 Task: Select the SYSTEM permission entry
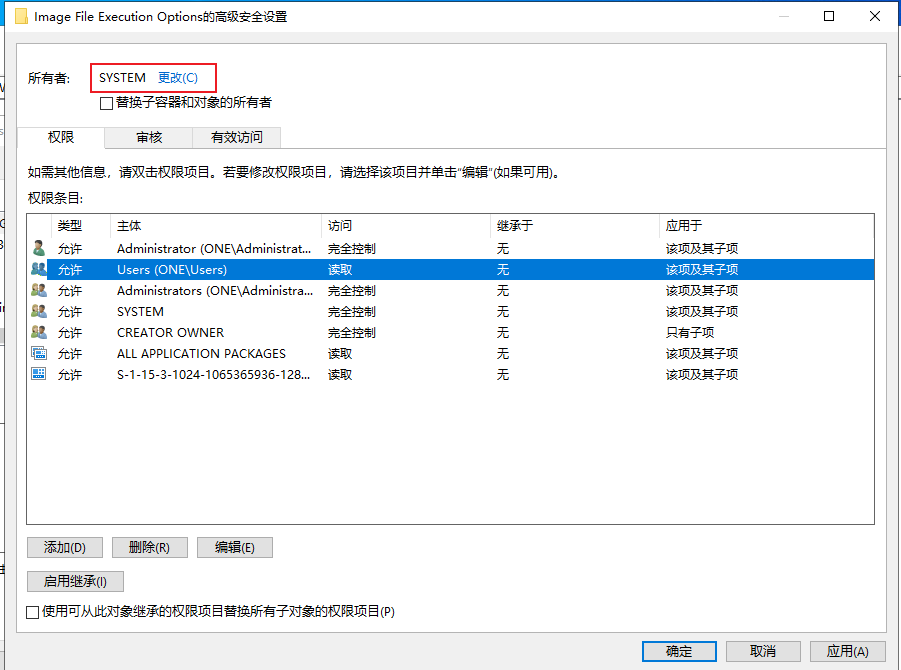click(x=450, y=311)
